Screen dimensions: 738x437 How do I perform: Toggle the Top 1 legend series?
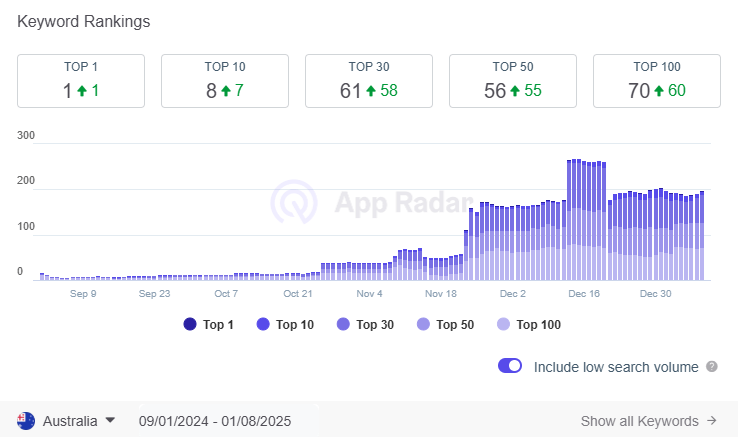[x=209, y=324]
